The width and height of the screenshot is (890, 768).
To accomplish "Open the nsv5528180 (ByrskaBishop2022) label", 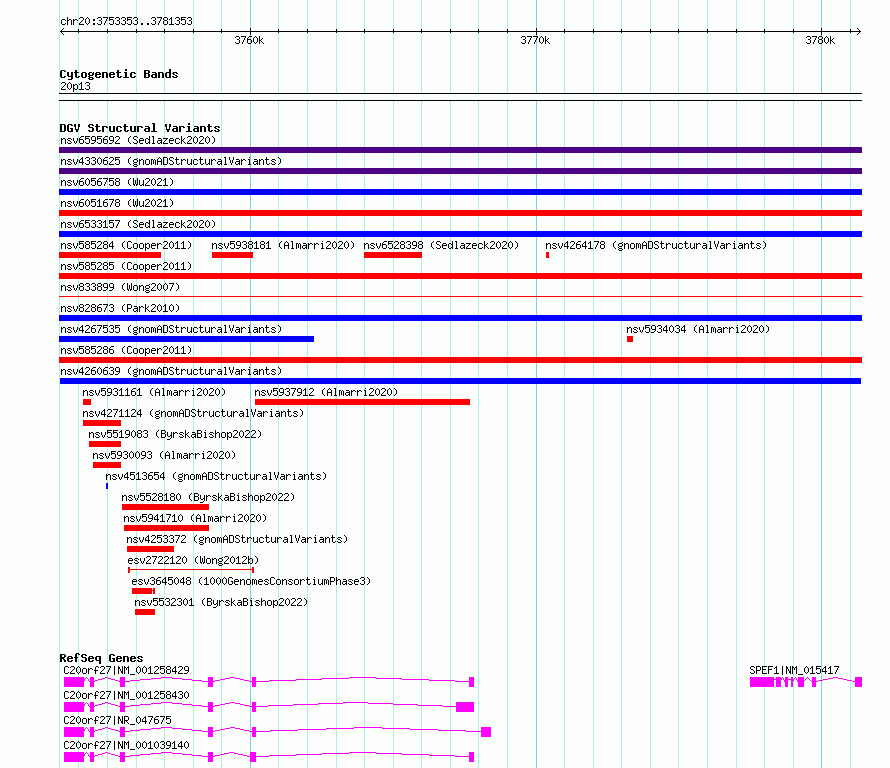I will (208, 497).
